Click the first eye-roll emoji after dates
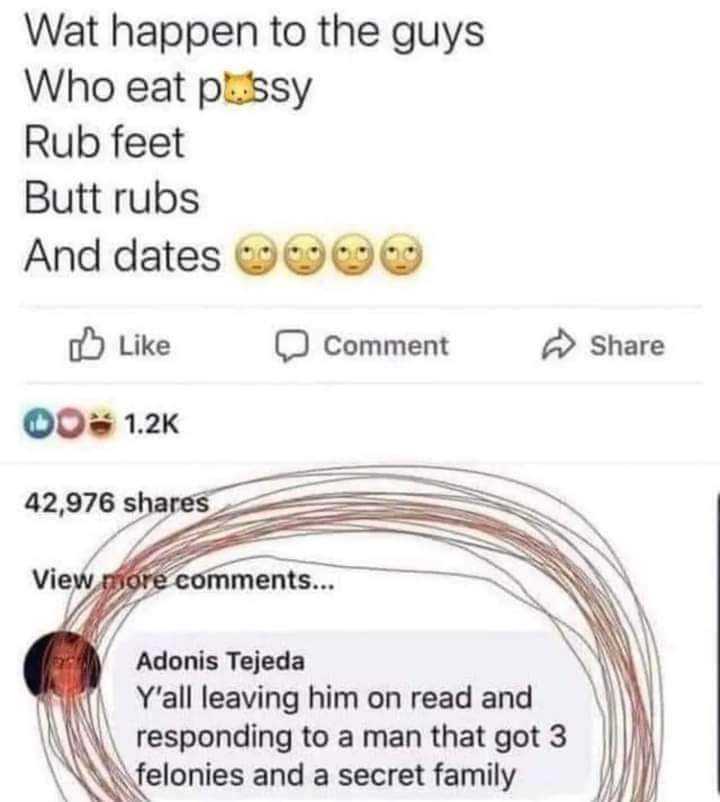The image size is (720, 802). click(254, 254)
